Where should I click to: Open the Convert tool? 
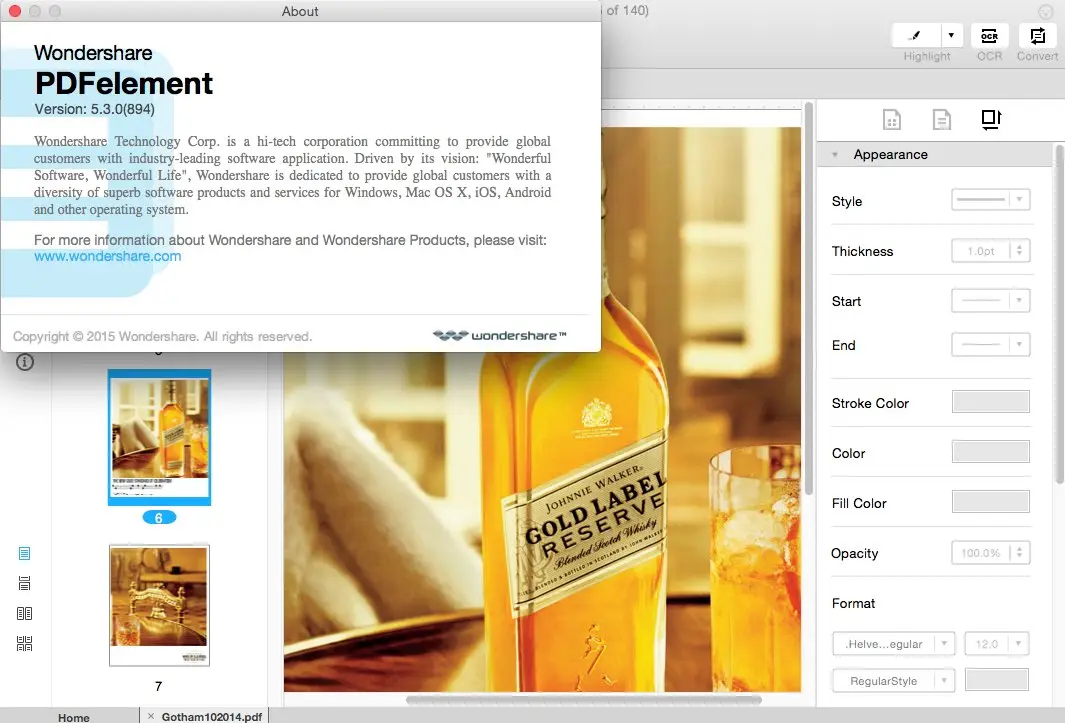click(1037, 35)
